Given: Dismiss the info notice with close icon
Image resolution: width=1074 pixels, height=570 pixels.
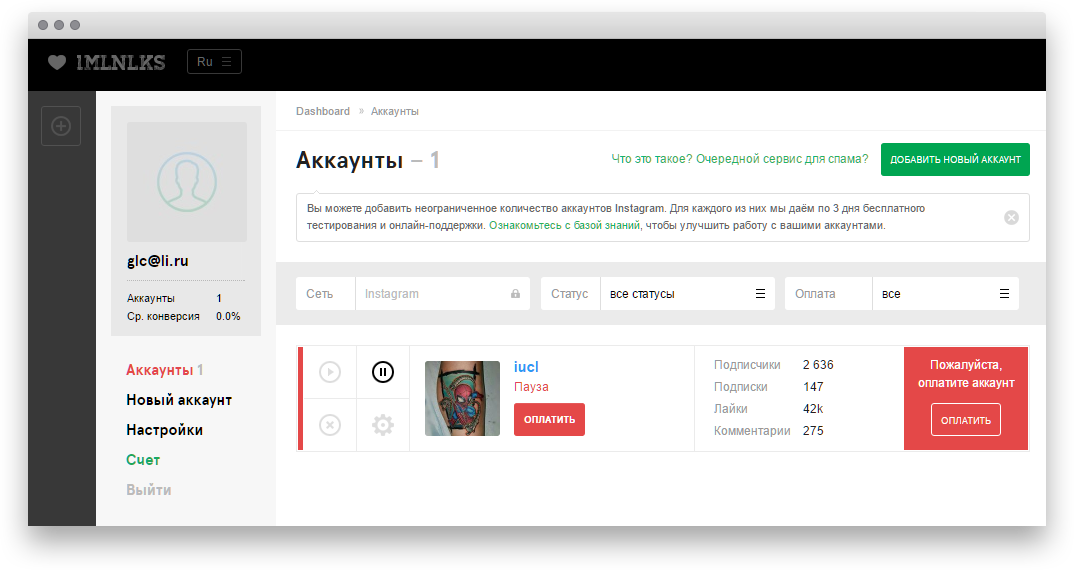Looking at the screenshot, I should pos(1012,218).
